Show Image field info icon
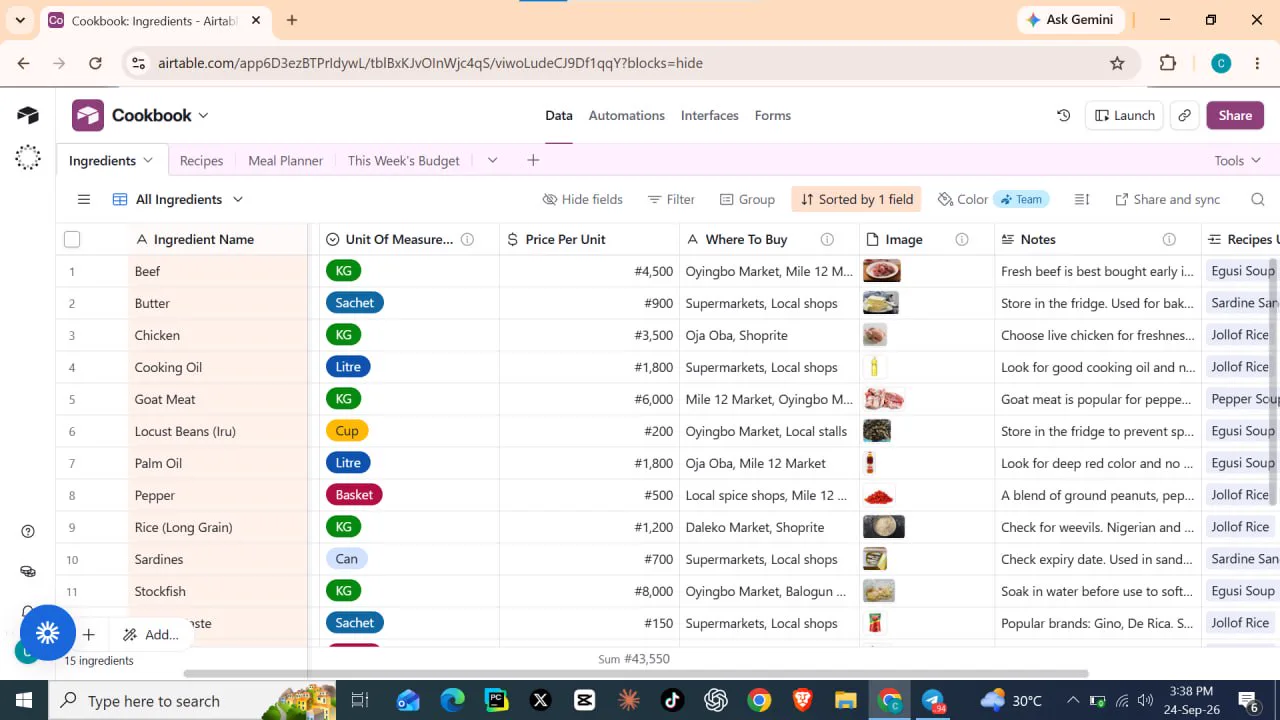Image resolution: width=1280 pixels, height=720 pixels. (x=962, y=239)
